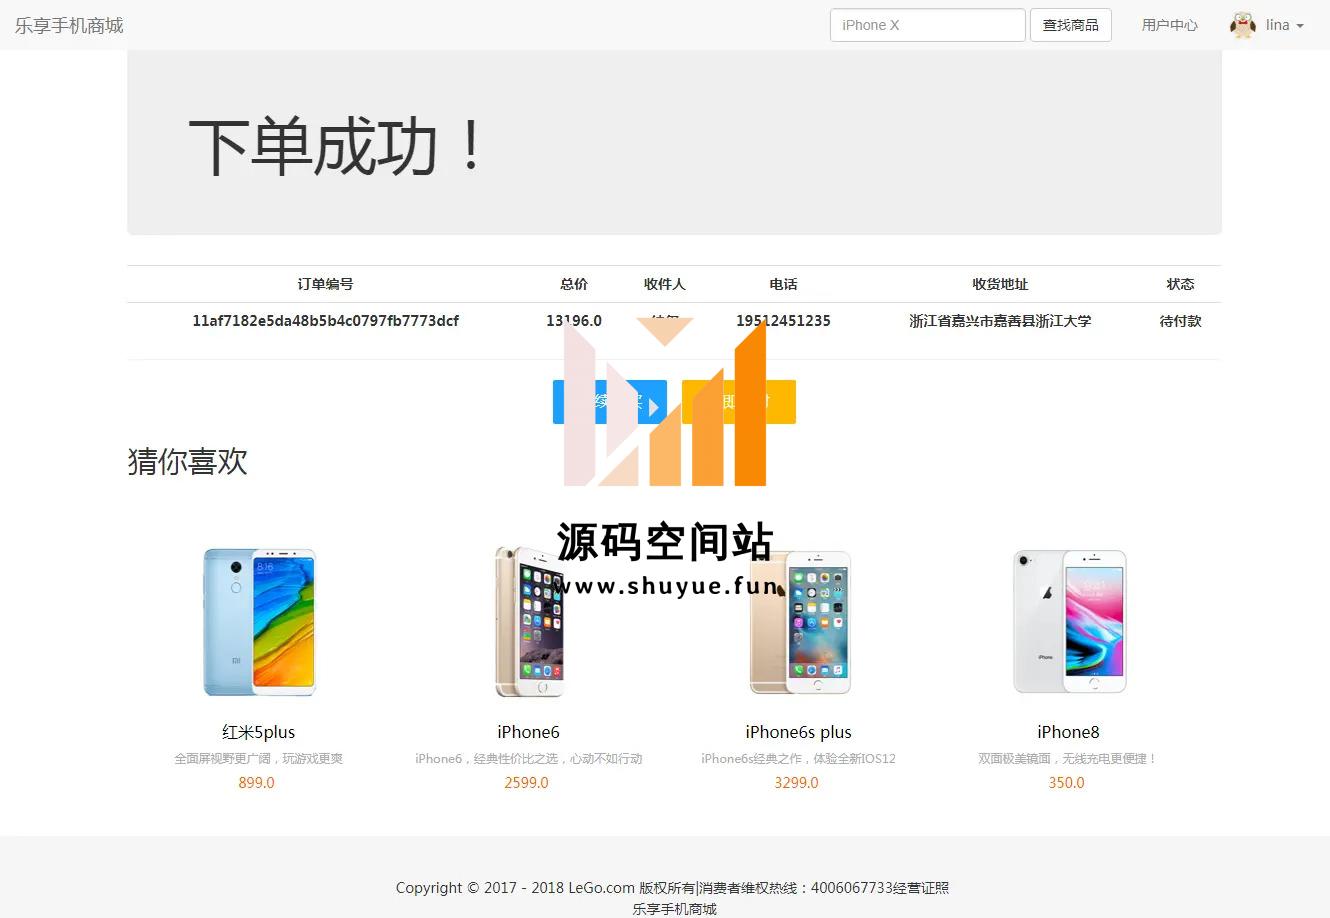Click the owl user avatar icon
This screenshot has width=1330, height=918.
pyautogui.click(x=1243, y=25)
